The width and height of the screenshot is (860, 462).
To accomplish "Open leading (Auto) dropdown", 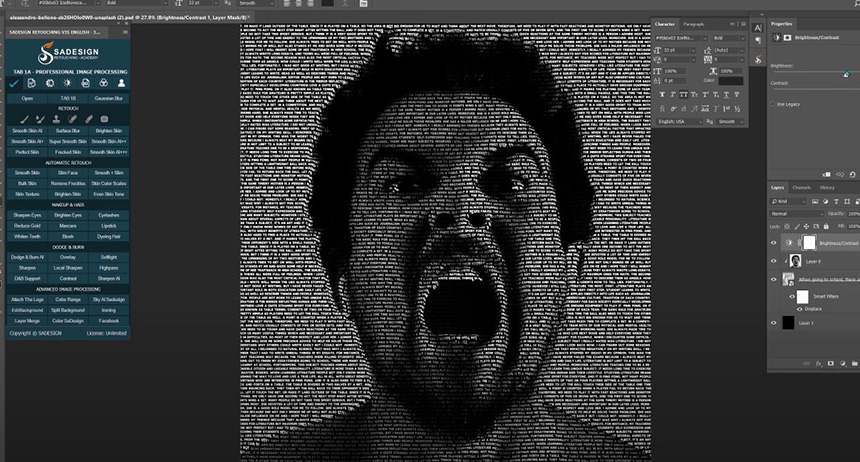I will [x=742, y=50].
